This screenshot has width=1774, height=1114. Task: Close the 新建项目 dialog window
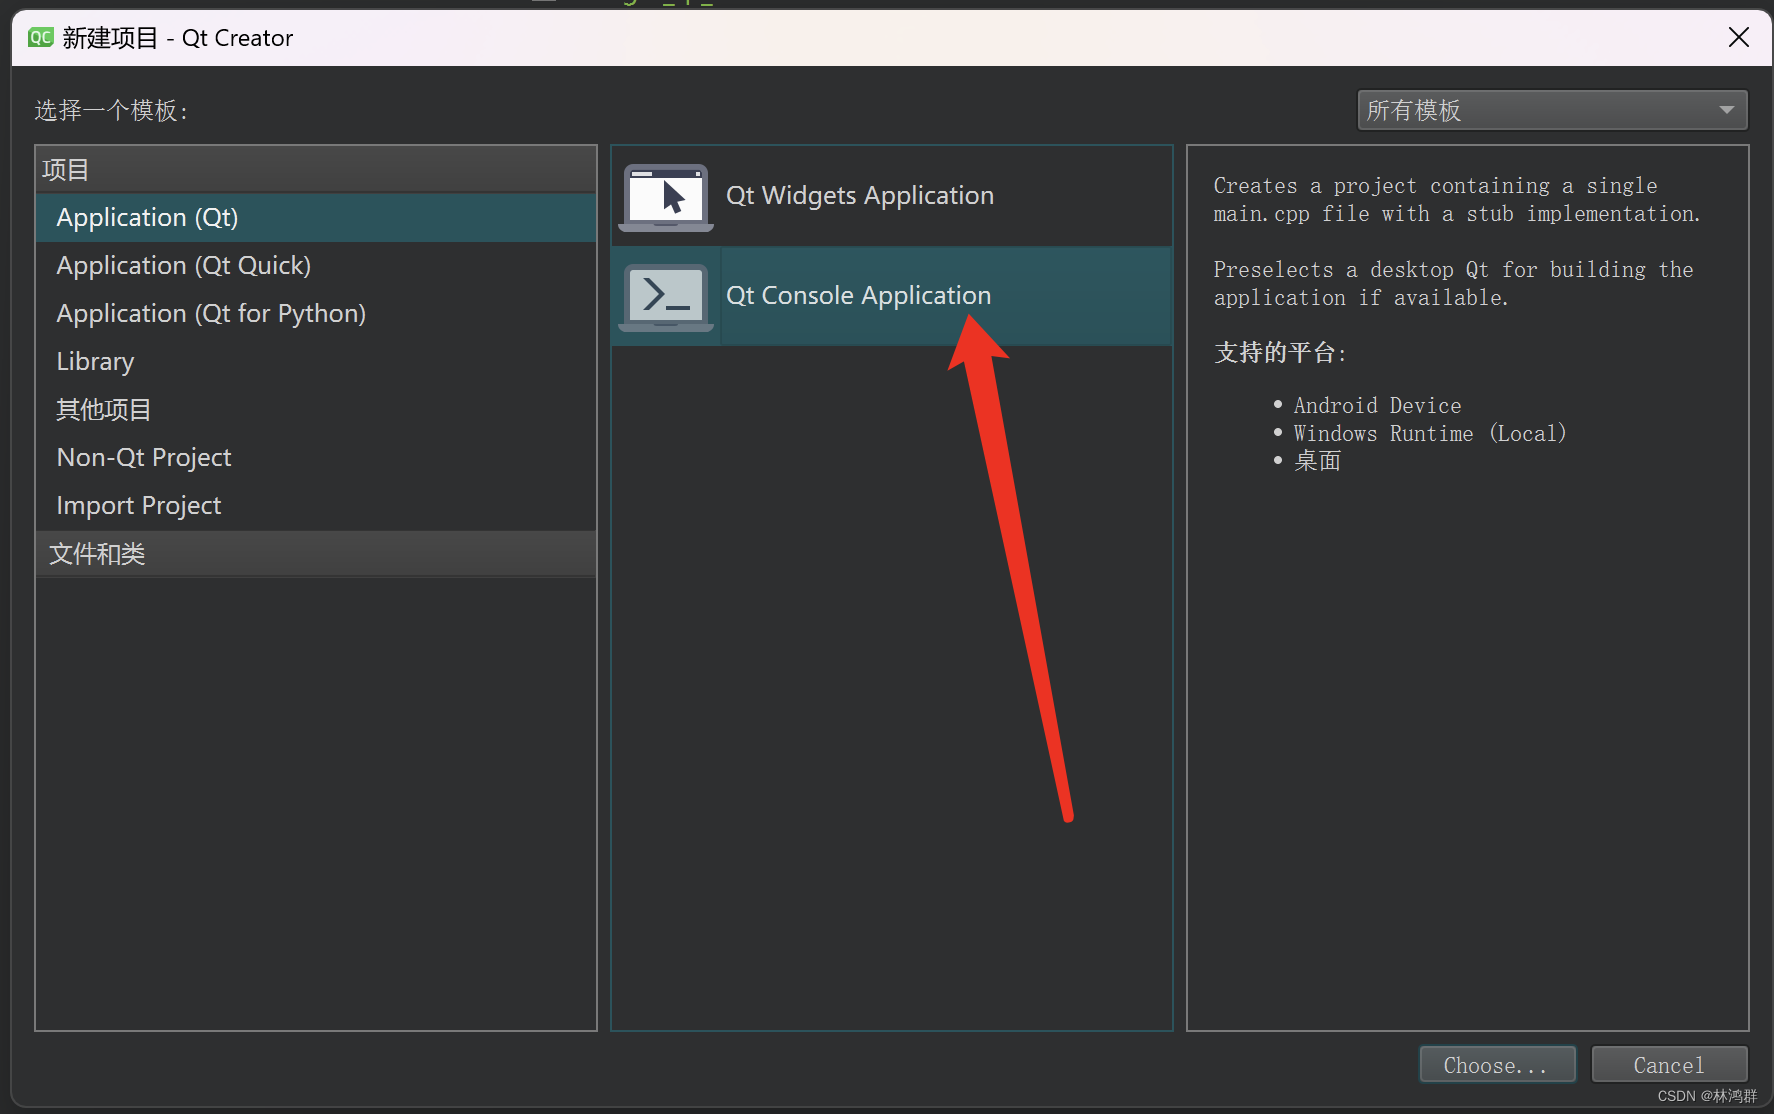click(1739, 38)
